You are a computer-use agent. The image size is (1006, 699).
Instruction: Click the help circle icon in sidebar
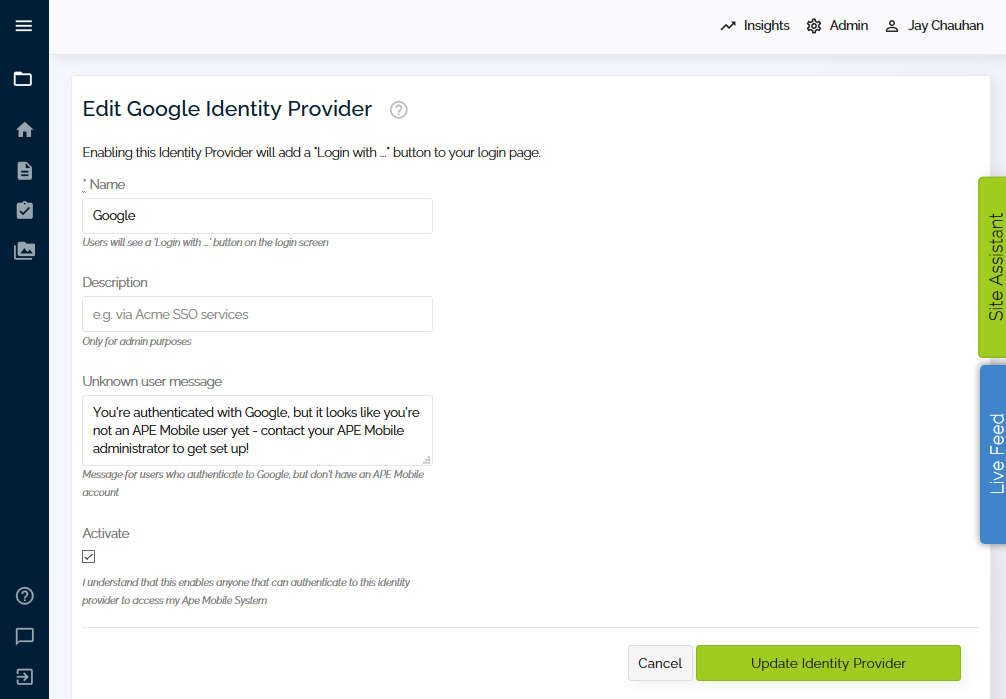[x=24, y=596]
